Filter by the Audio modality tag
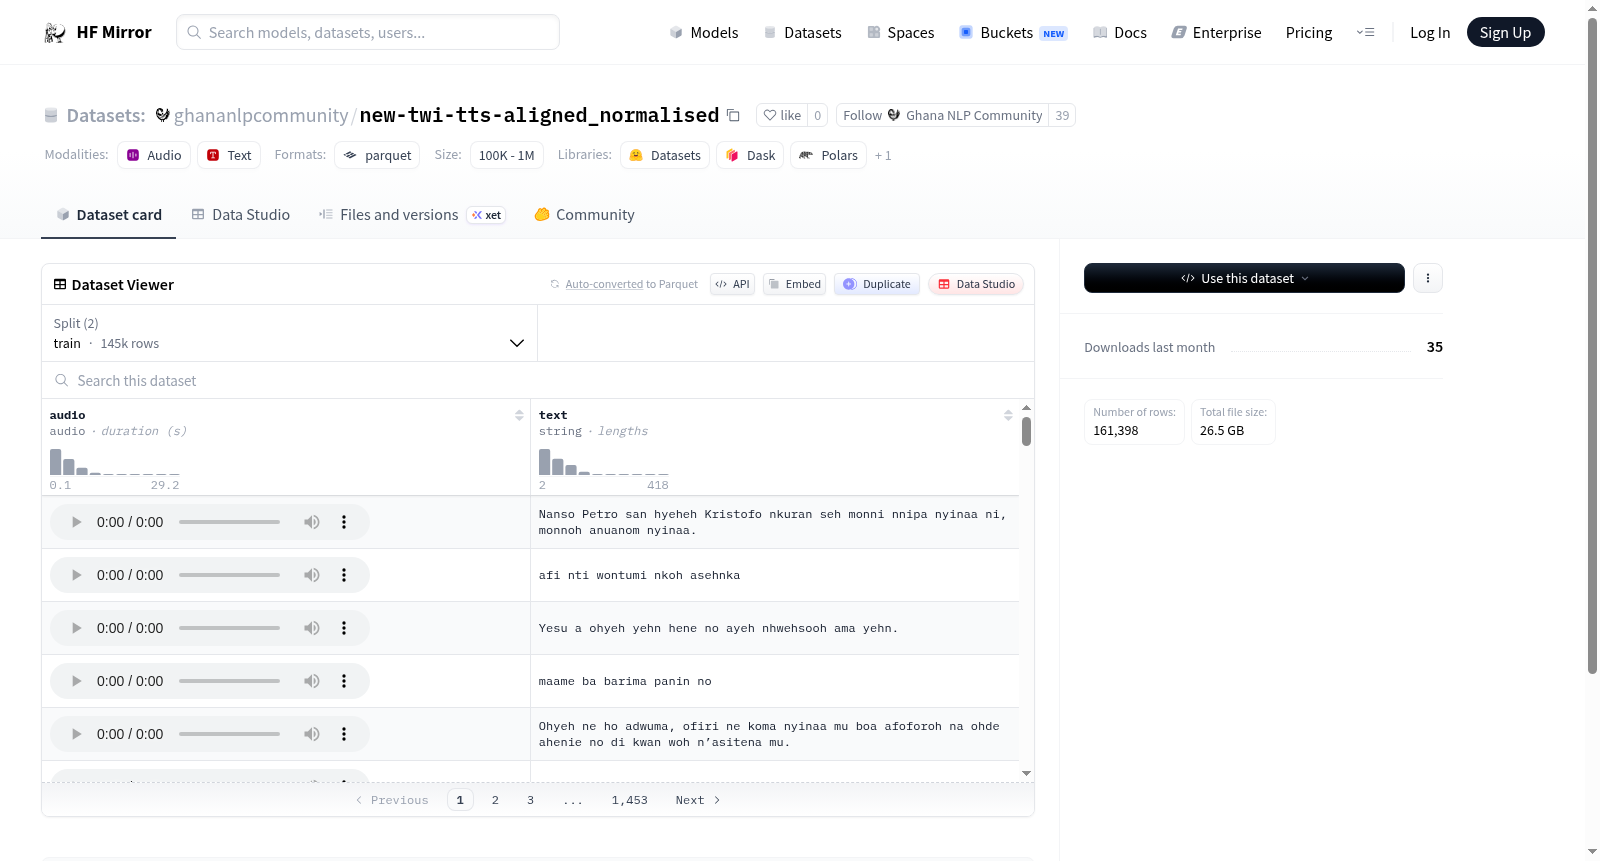Viewport: 1600px width, 861px height. coord(154,155)
